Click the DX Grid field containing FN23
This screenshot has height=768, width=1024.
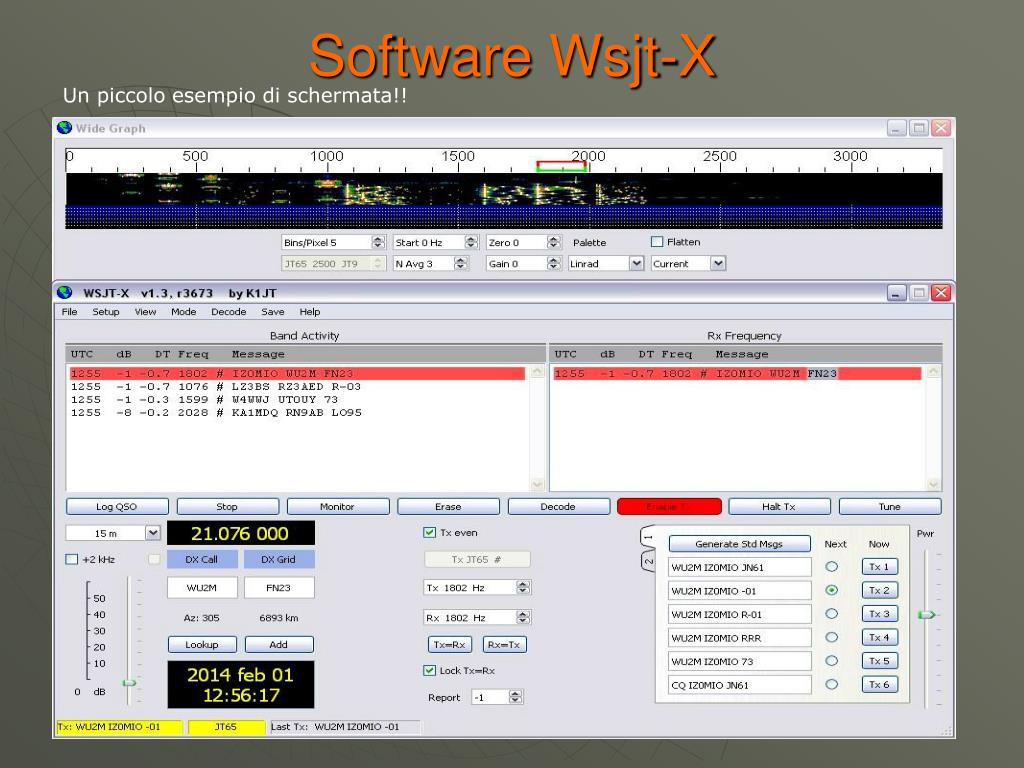[x=279, y=588]
